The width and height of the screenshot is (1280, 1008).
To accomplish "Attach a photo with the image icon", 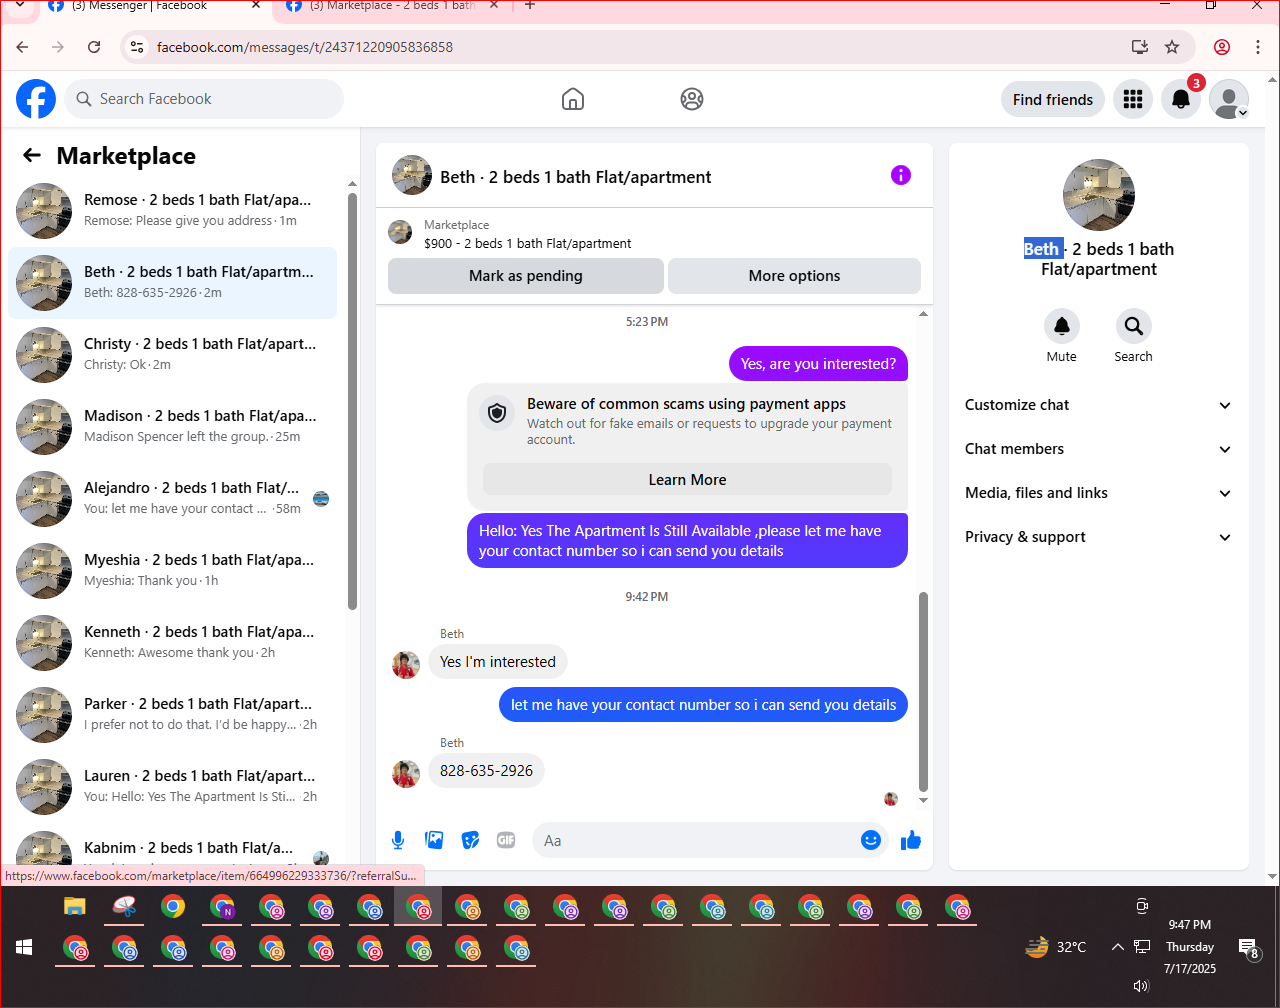I will (434, 840).
